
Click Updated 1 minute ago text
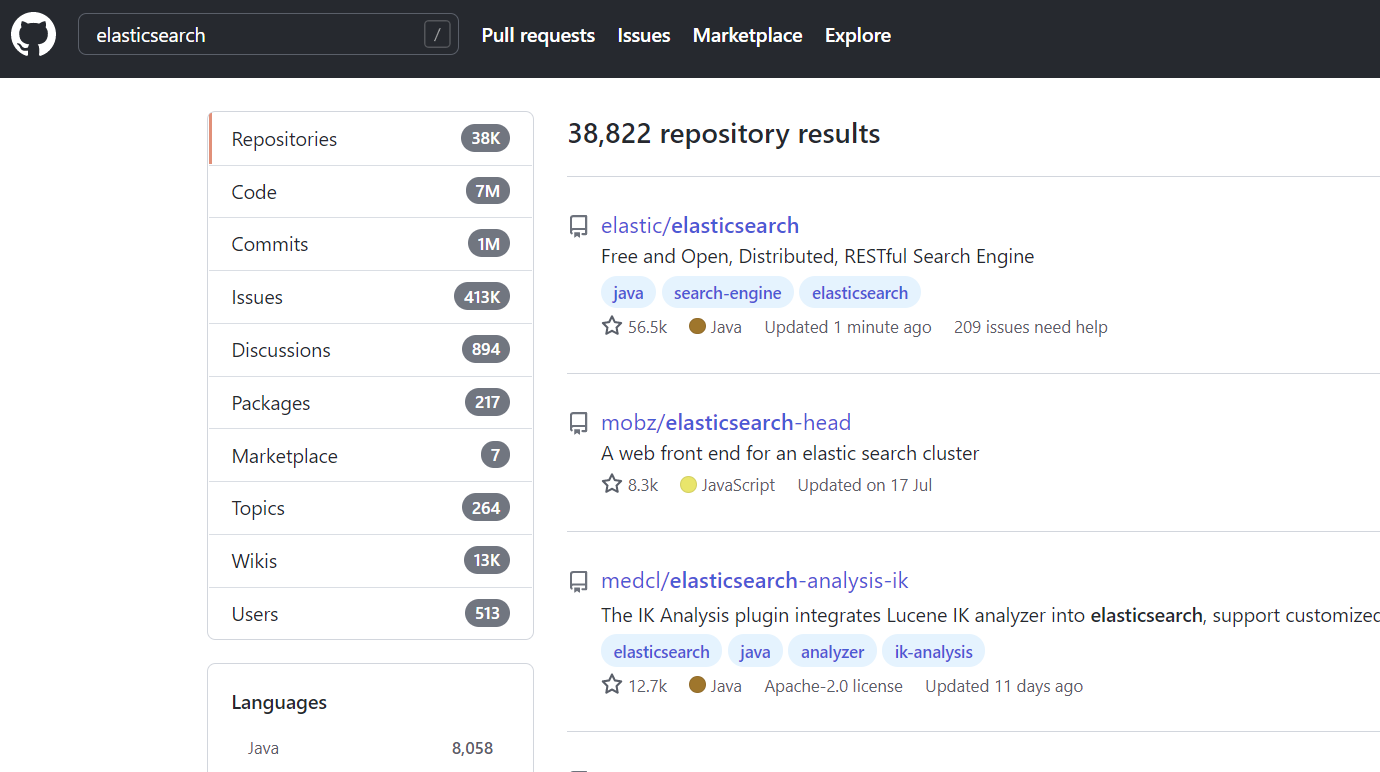point(848,327)
